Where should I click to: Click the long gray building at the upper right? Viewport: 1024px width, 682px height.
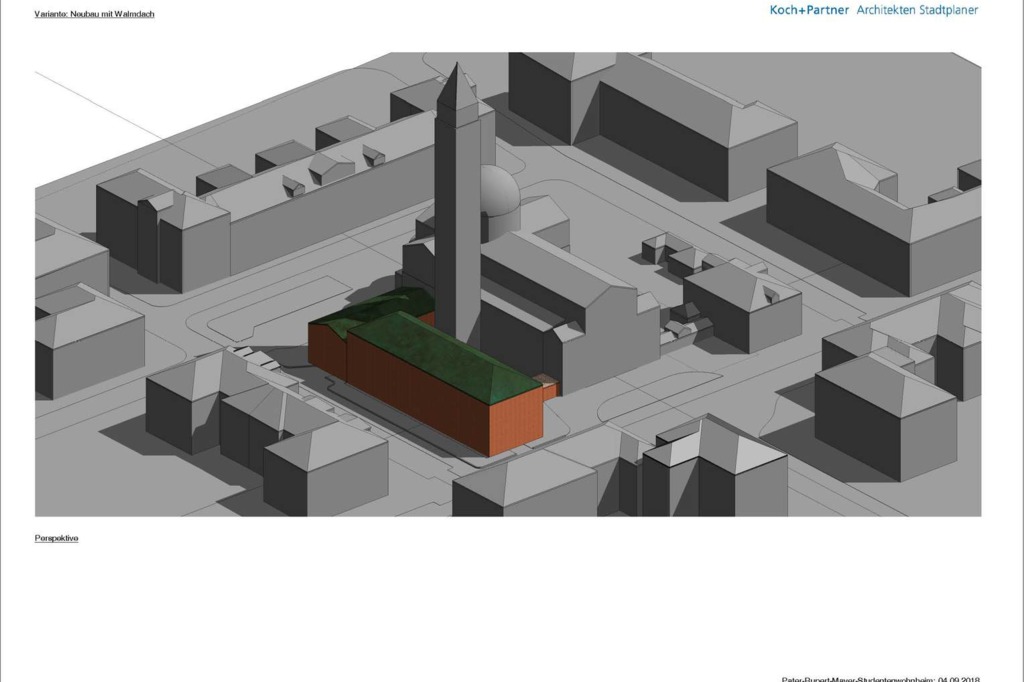[870, 215]
